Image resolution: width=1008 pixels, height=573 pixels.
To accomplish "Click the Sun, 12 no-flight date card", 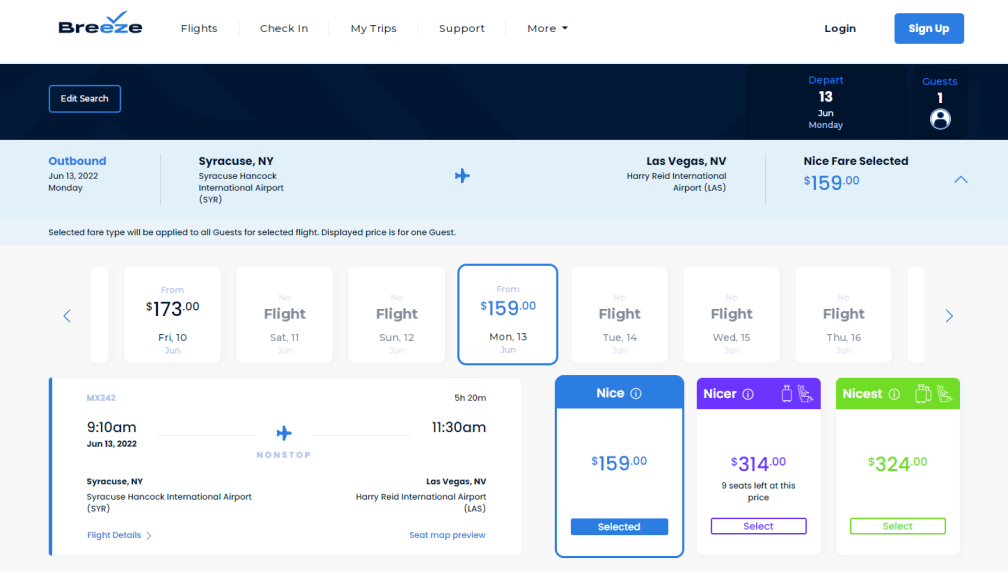I will pos(397,314).
